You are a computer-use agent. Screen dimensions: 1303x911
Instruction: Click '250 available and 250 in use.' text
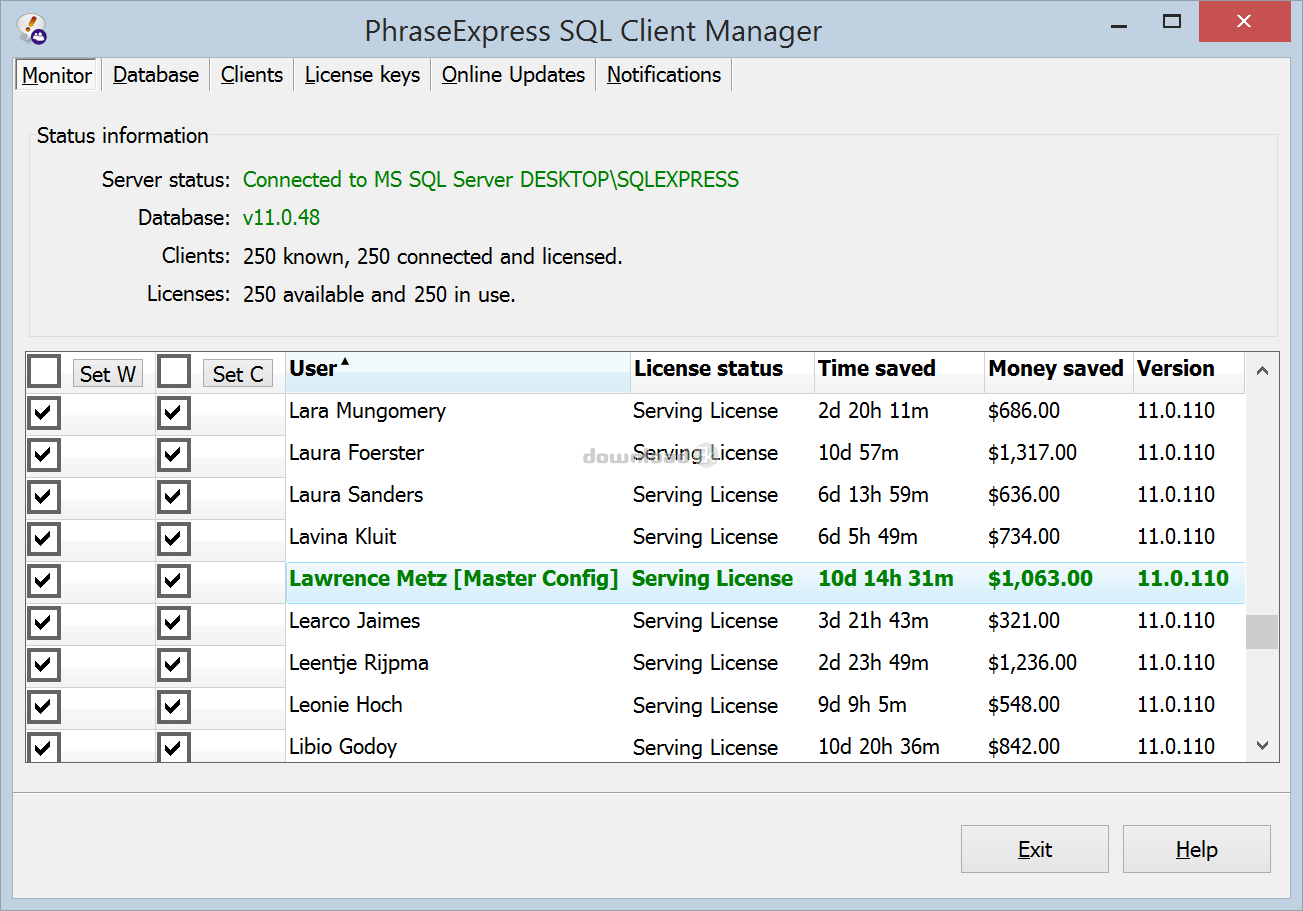(x=379, y=295)
